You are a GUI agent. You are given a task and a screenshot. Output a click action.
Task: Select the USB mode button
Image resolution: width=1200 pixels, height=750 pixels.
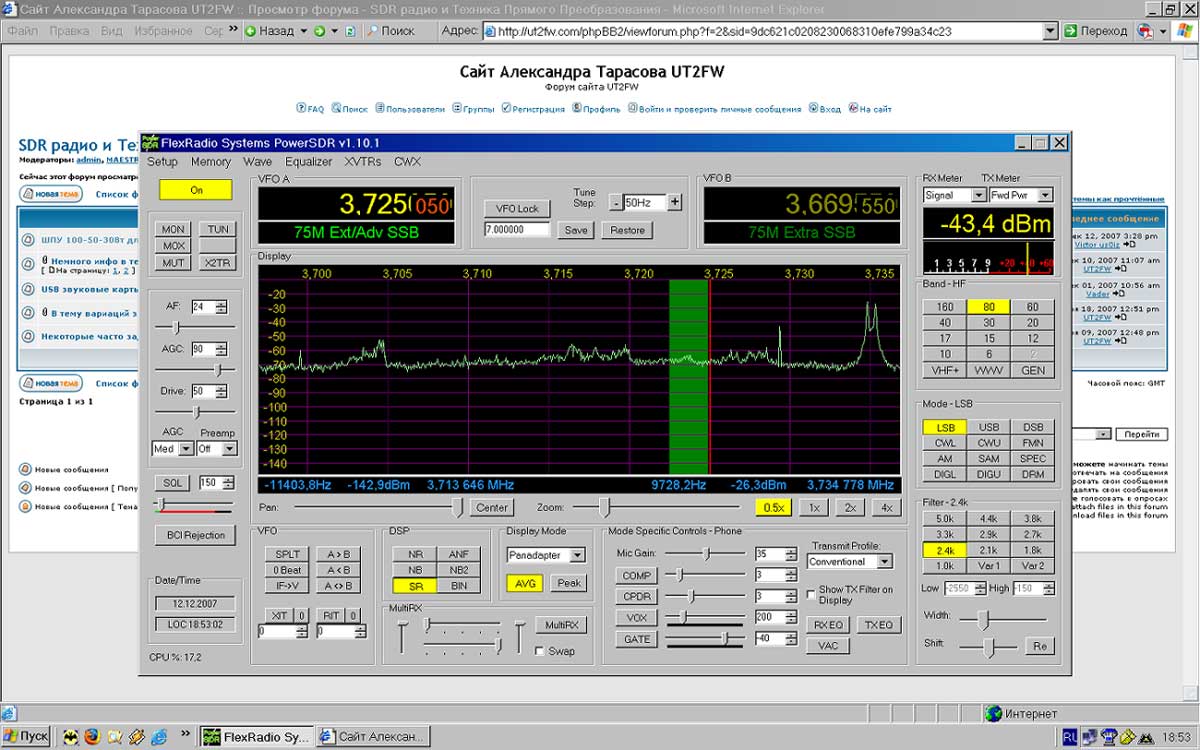point(988,427)
